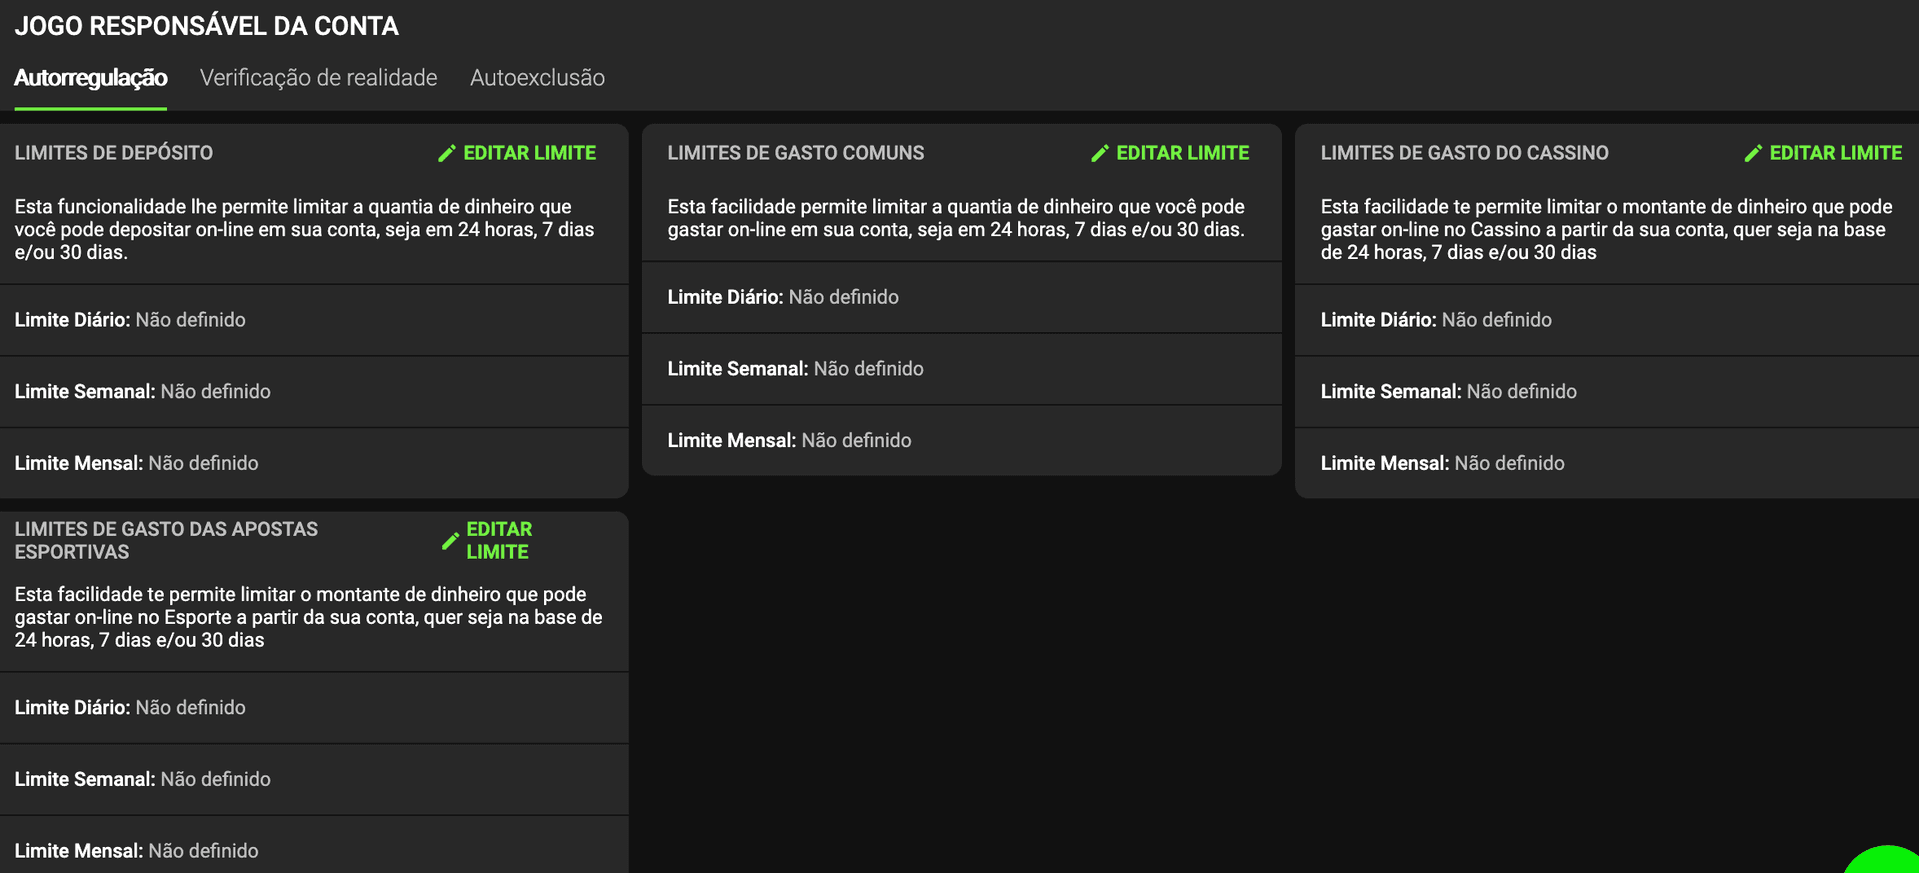Click the Esporte spending description paragraph

click(x=308, y=617)
